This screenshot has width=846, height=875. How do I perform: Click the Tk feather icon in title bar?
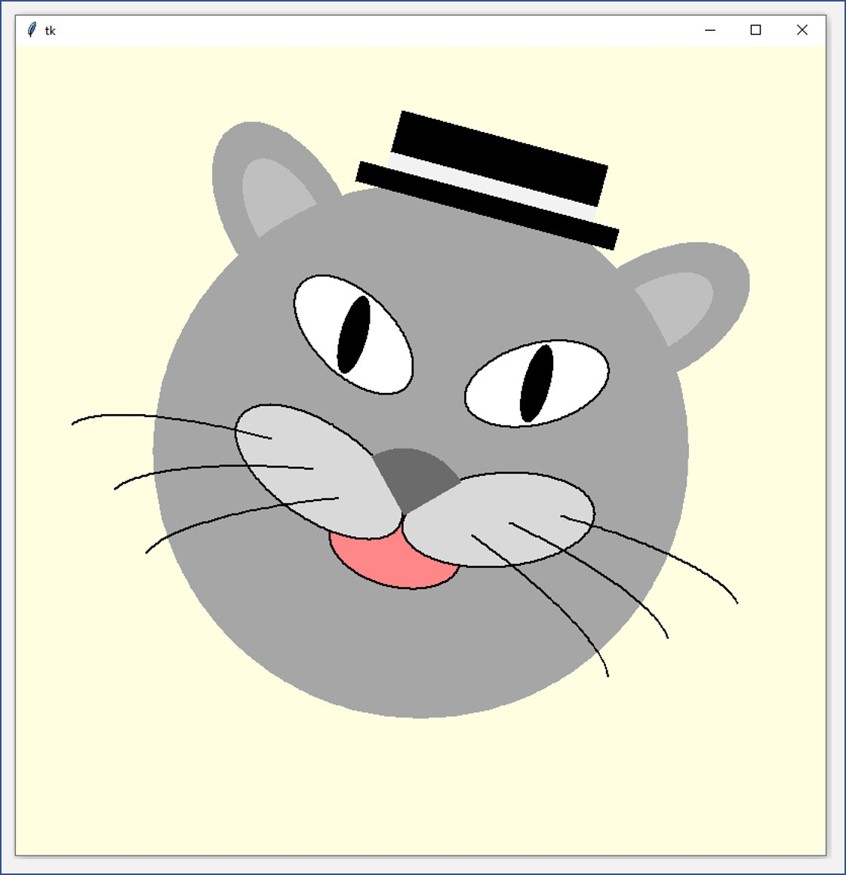[31, 30]
